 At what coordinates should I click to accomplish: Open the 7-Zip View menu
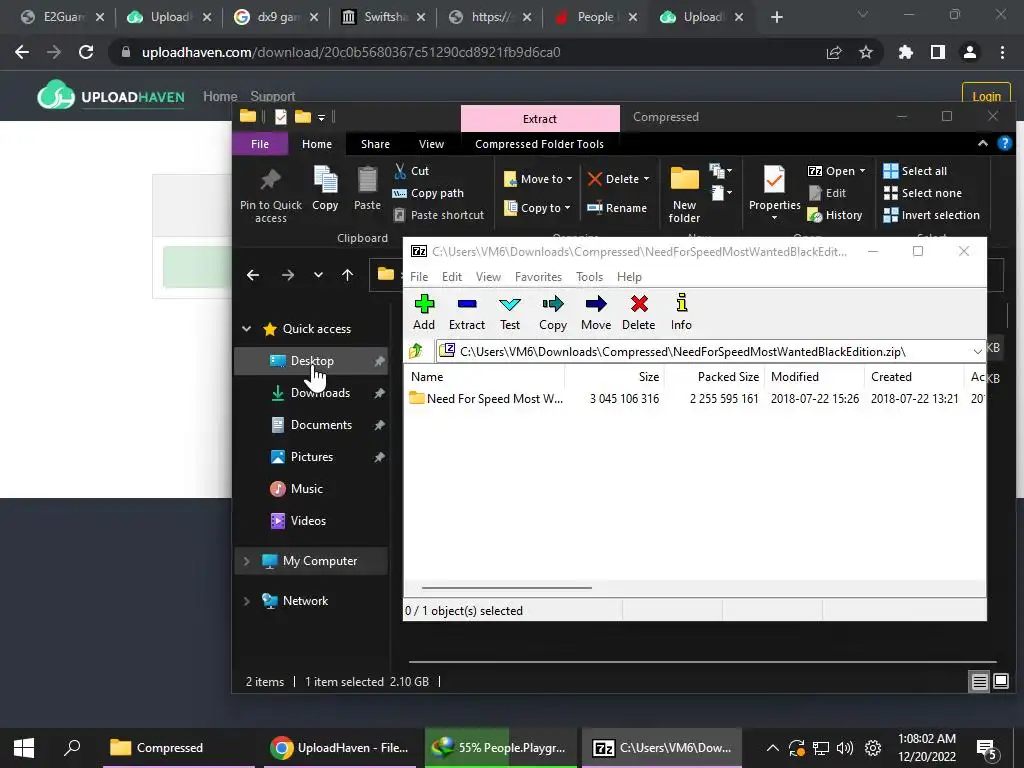tap(488, 277)
